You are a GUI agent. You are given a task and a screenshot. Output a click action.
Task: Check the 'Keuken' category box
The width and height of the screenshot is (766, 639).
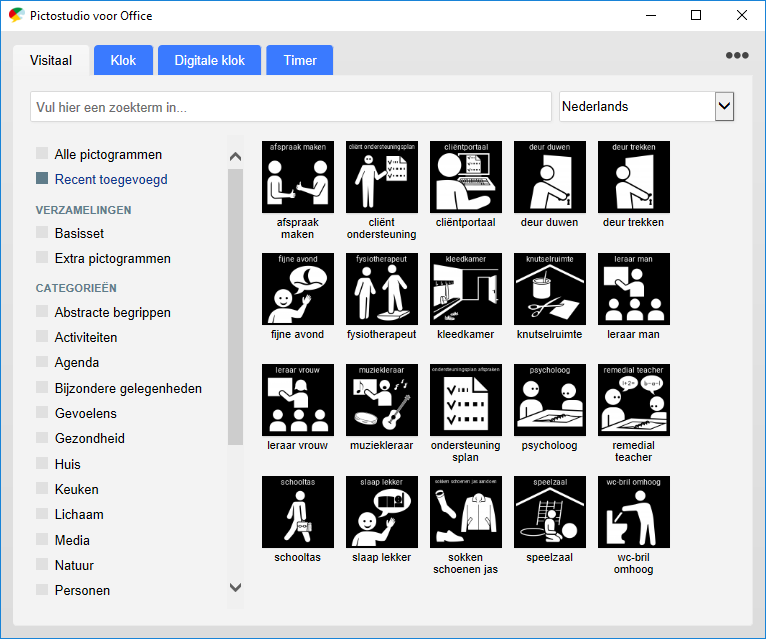coord(42,488)
